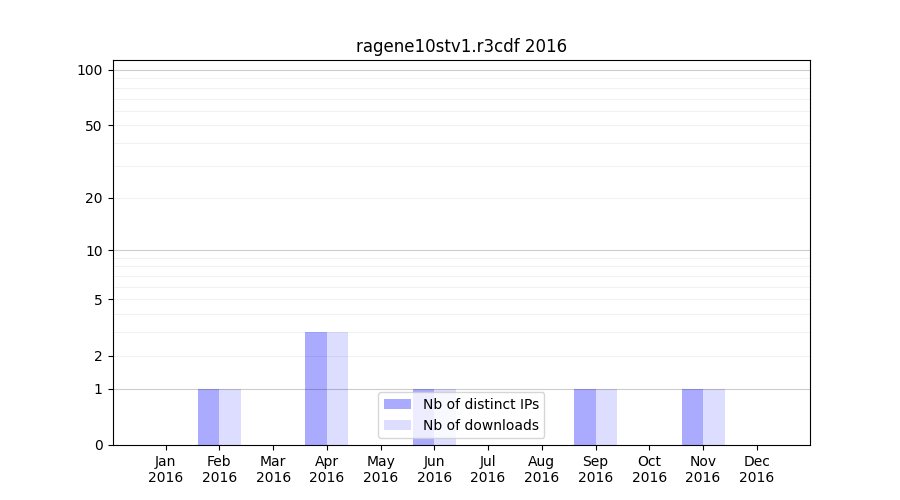Click the September 2016 downloads bar
Viewport: 900px width, 500px height.
point(606,417)
